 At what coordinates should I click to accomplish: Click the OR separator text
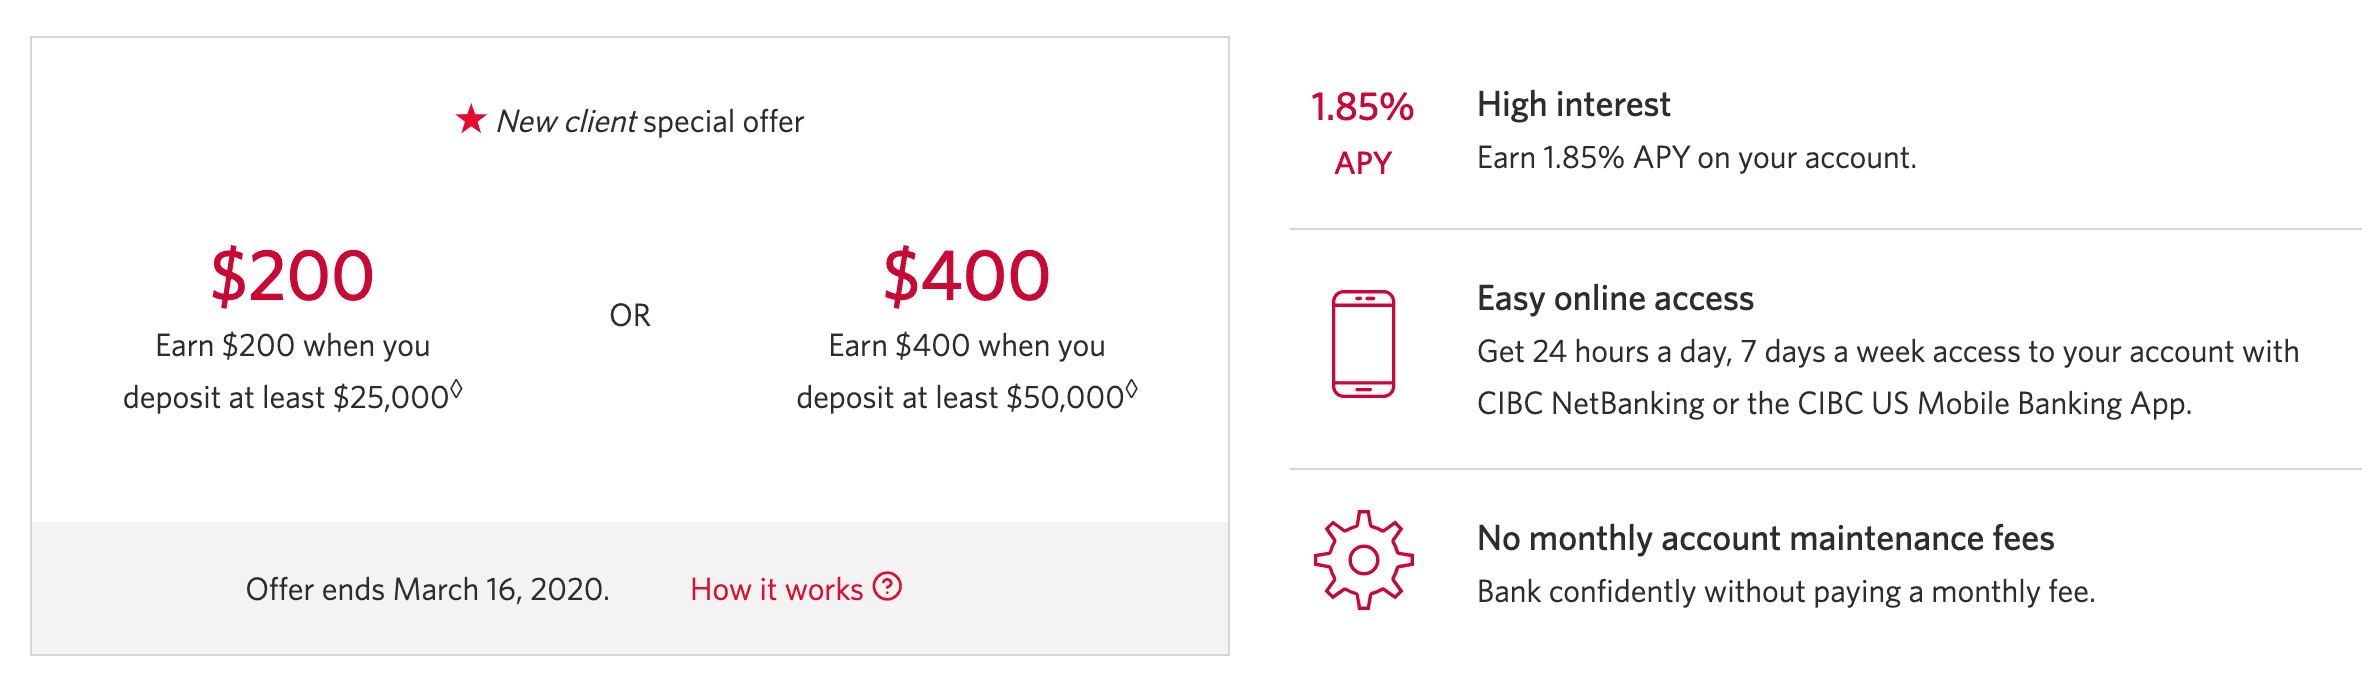[630, 315]
